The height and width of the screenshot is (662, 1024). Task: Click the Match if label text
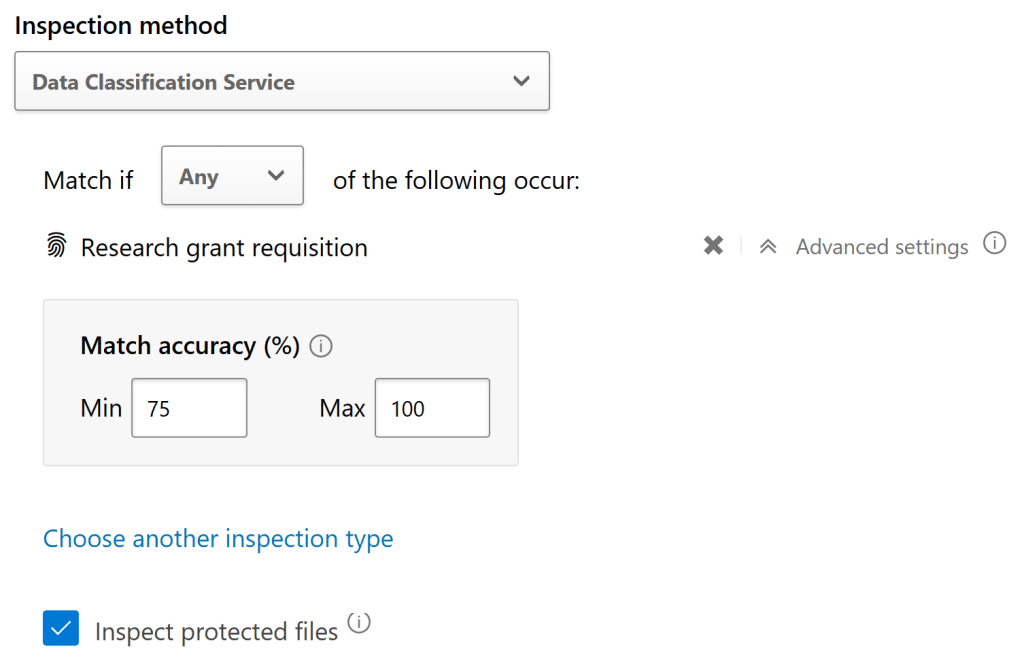coord(88,181)
